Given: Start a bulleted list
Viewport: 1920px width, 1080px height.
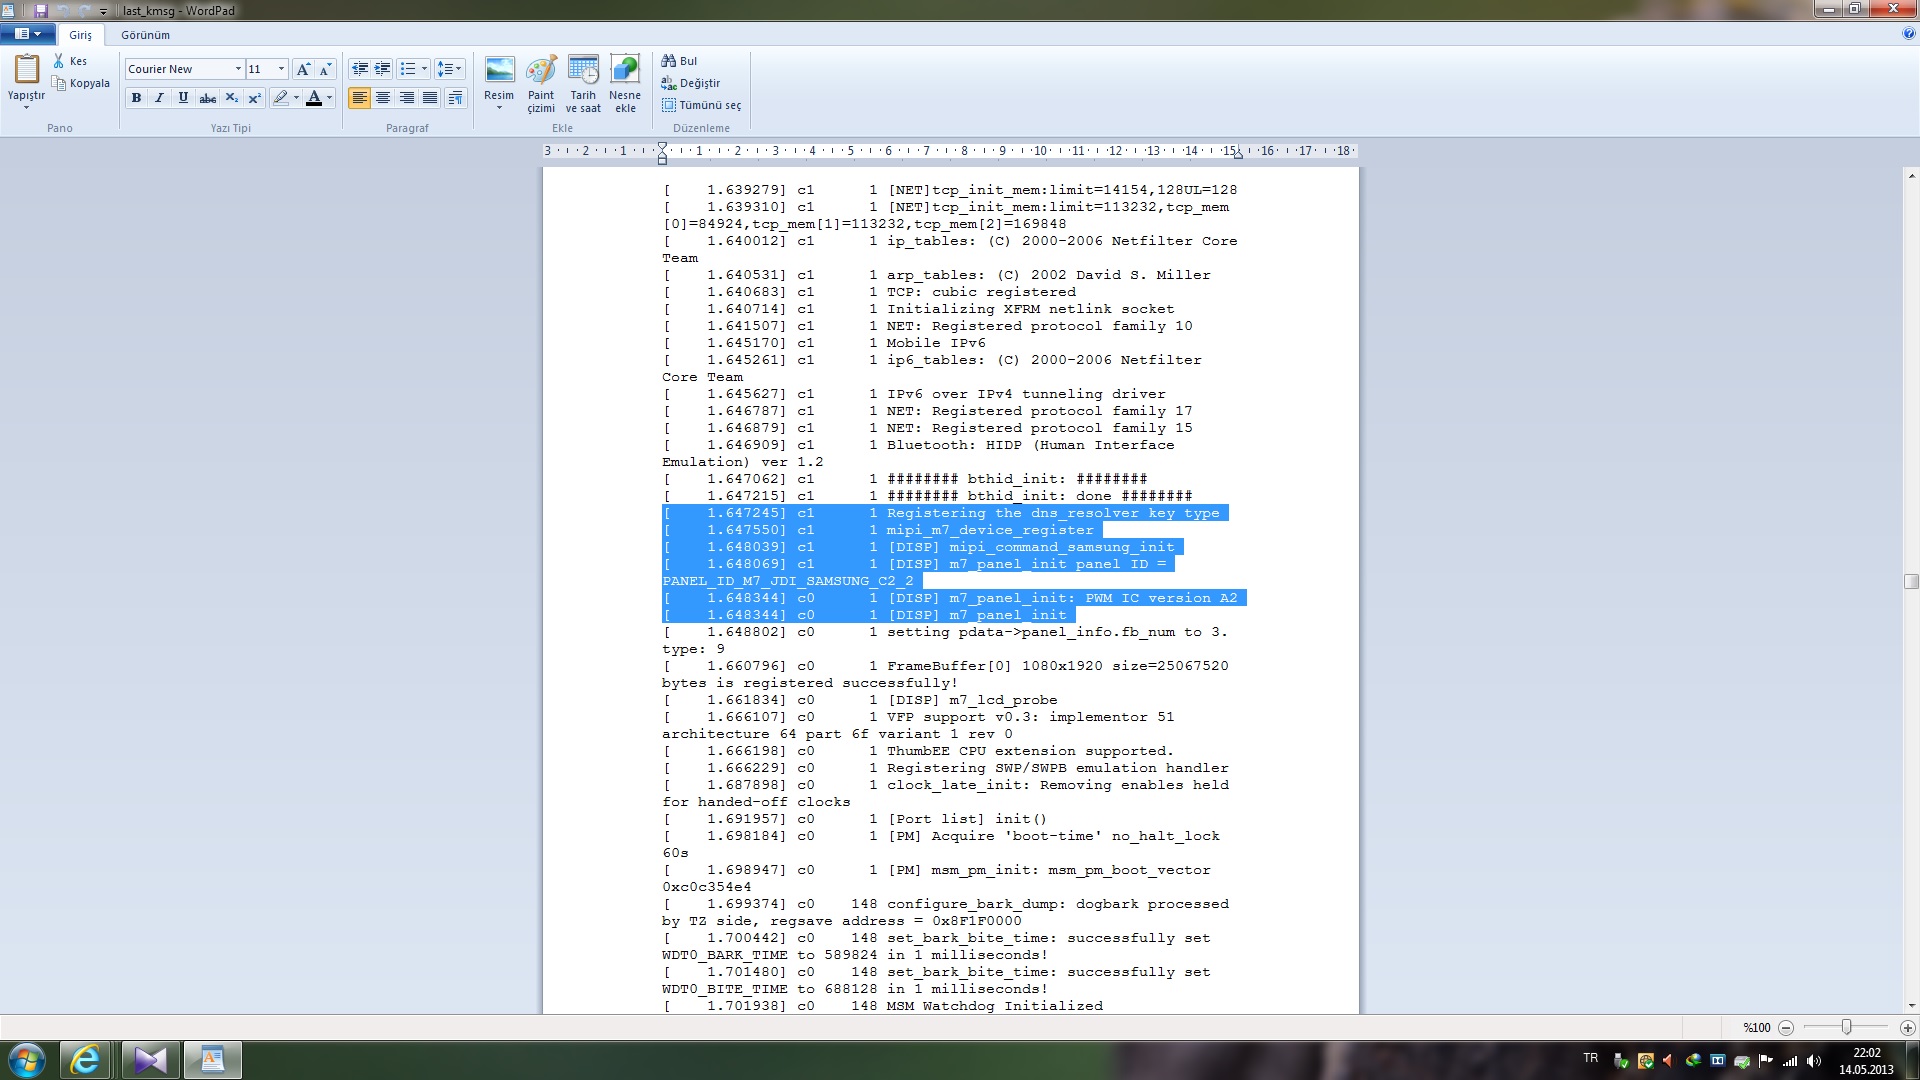Looking at the screenshot, I should tap(407, 69).
